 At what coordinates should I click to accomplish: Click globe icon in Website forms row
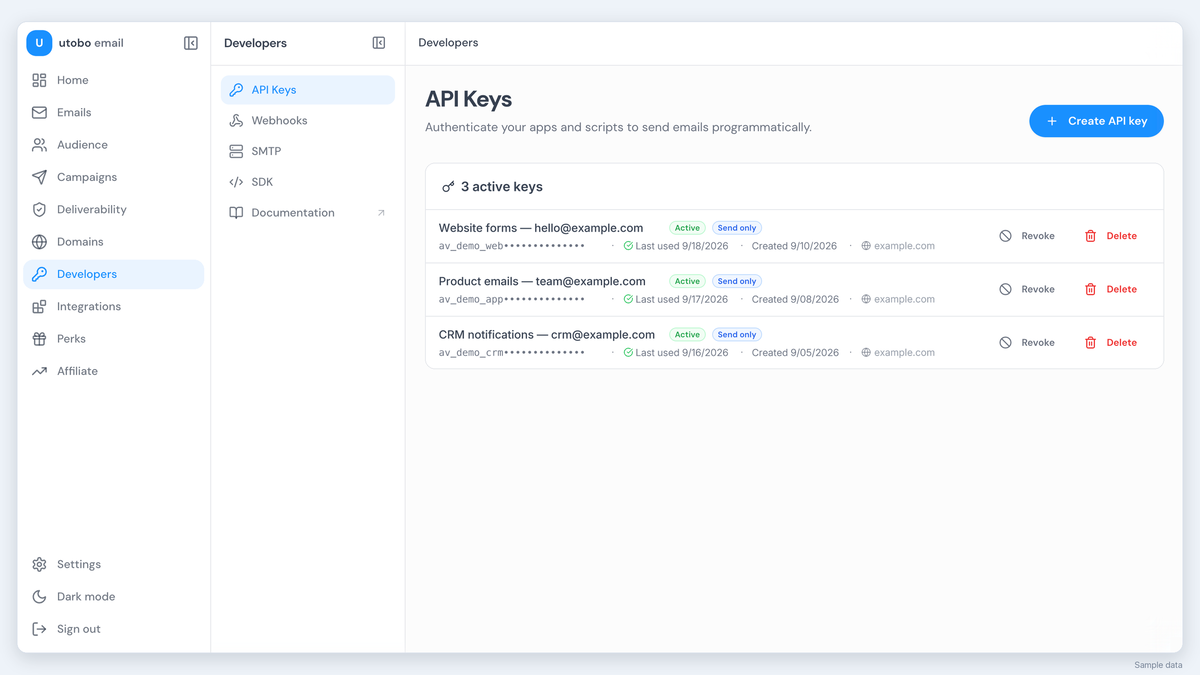tap(866, 246)
